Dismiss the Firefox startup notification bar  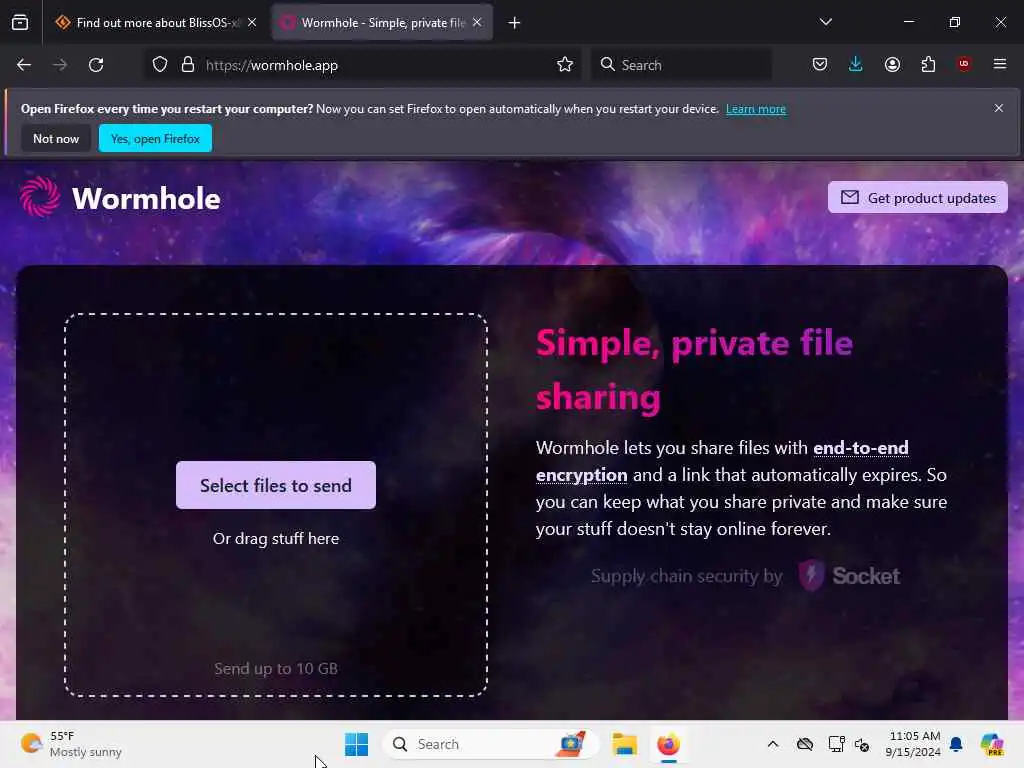click(999, 108)
